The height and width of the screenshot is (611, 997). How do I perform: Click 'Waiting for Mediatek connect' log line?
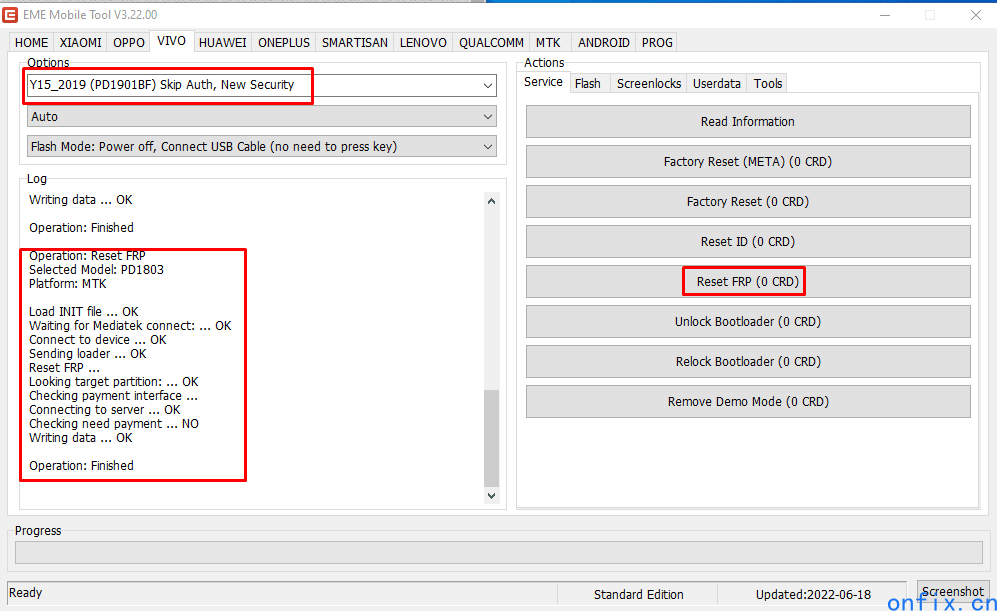(130, 326)
